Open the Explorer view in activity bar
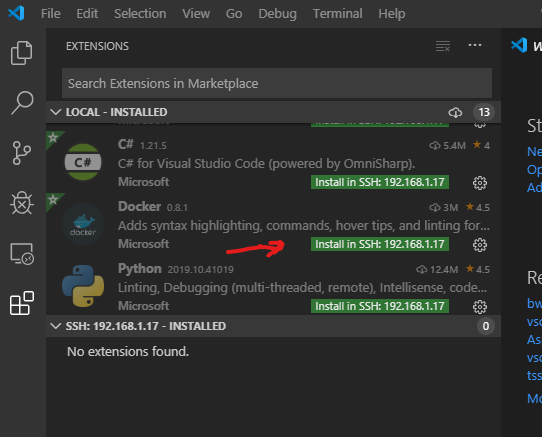542x437 pixels. point(21,53)
